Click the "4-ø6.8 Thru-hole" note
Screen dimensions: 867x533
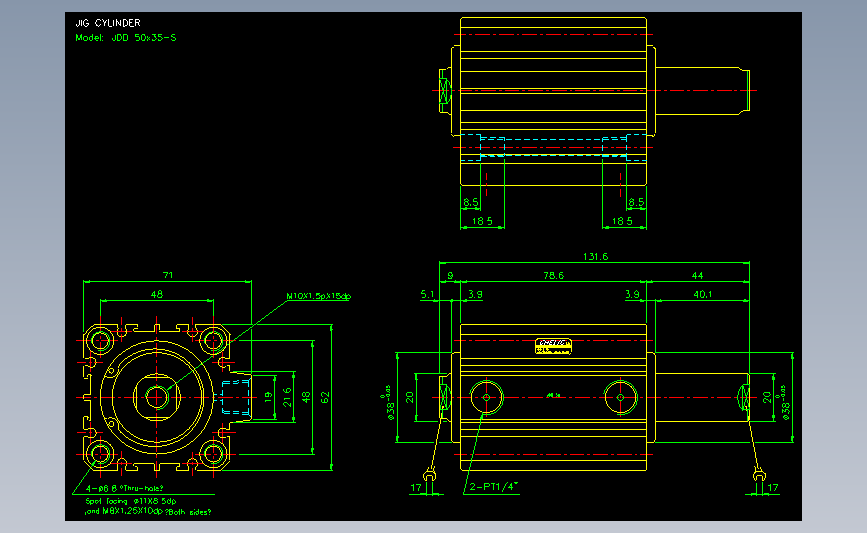pyautogui.click(x=124, y=488)
